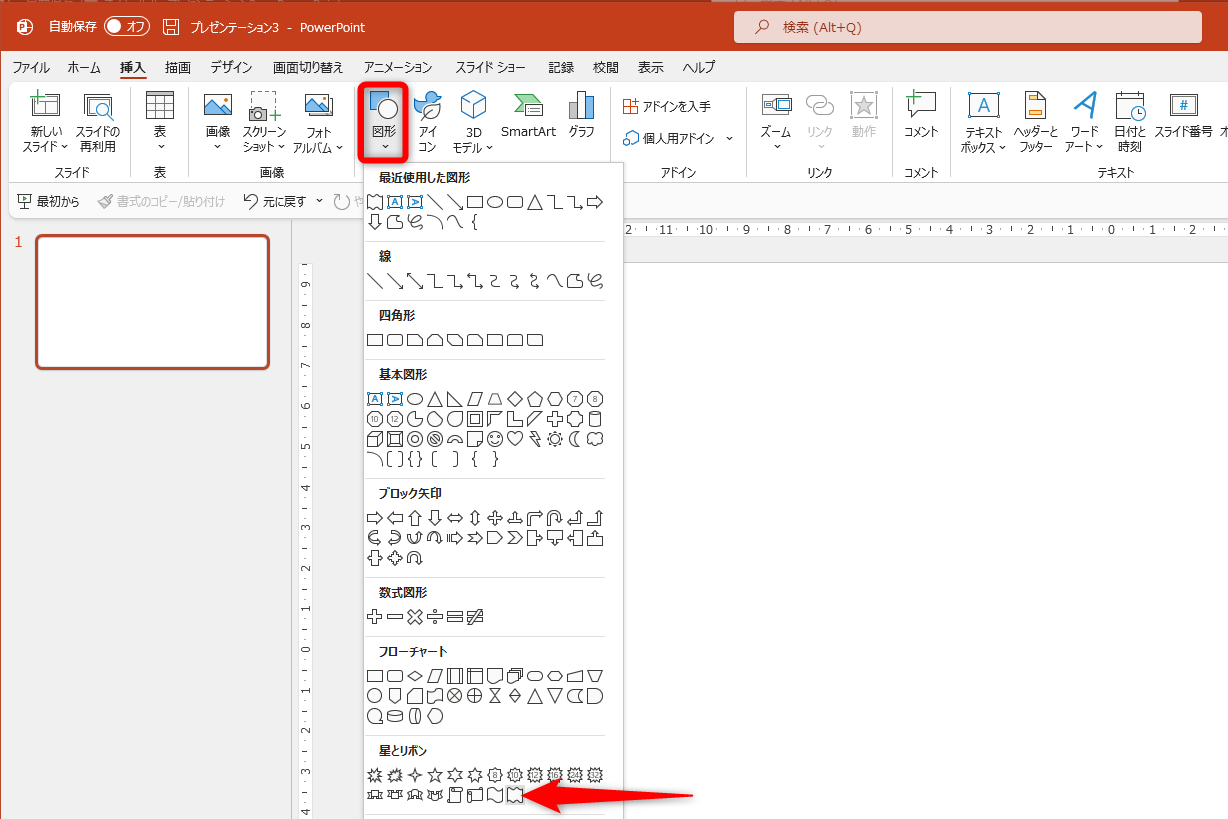The image size is (1228, 819).
Task: Select the Up Arrow in ブロック矢印
Action: point(415,518)
